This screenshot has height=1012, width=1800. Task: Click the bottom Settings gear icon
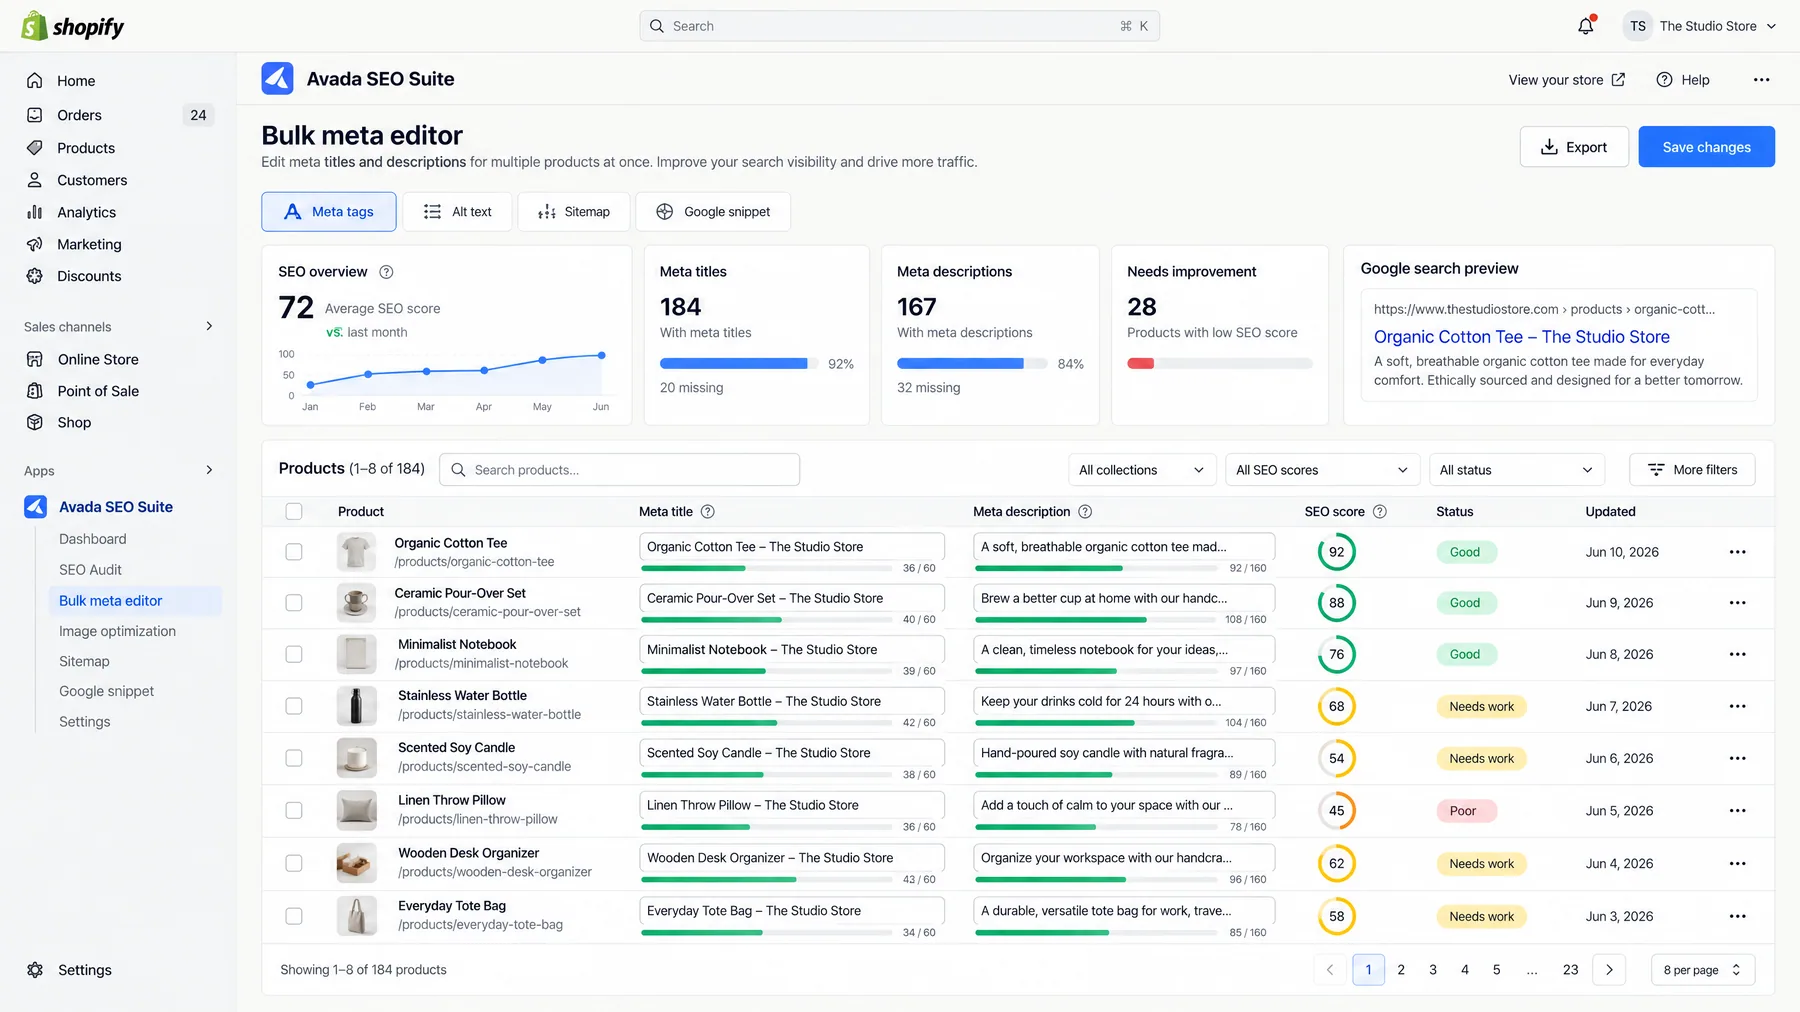[x=35, y=970]
